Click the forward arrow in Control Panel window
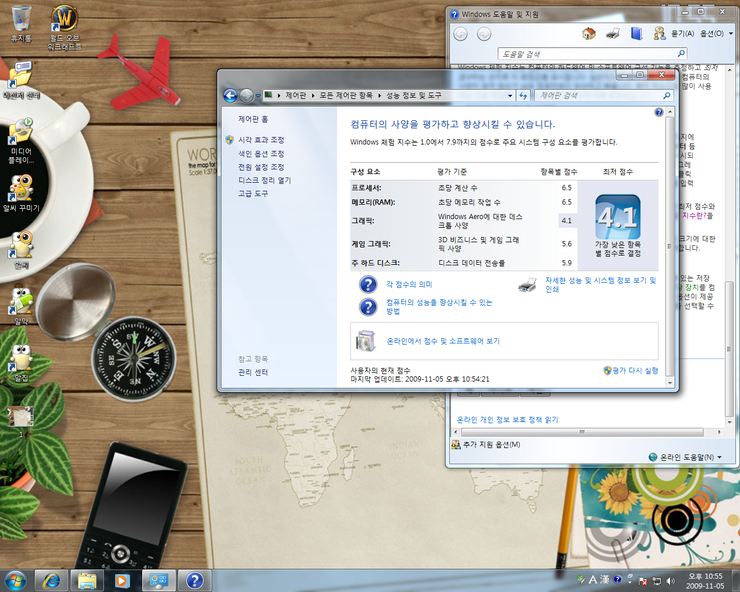740x592 pixels. (246, 96)
